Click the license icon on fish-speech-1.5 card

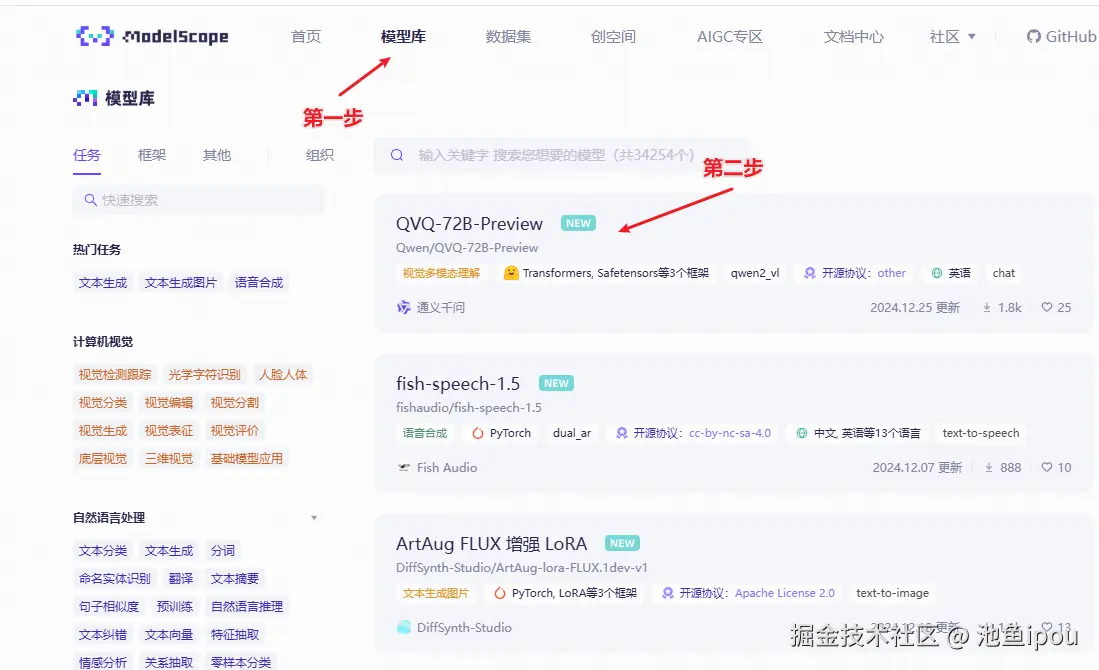pos(622,433)
